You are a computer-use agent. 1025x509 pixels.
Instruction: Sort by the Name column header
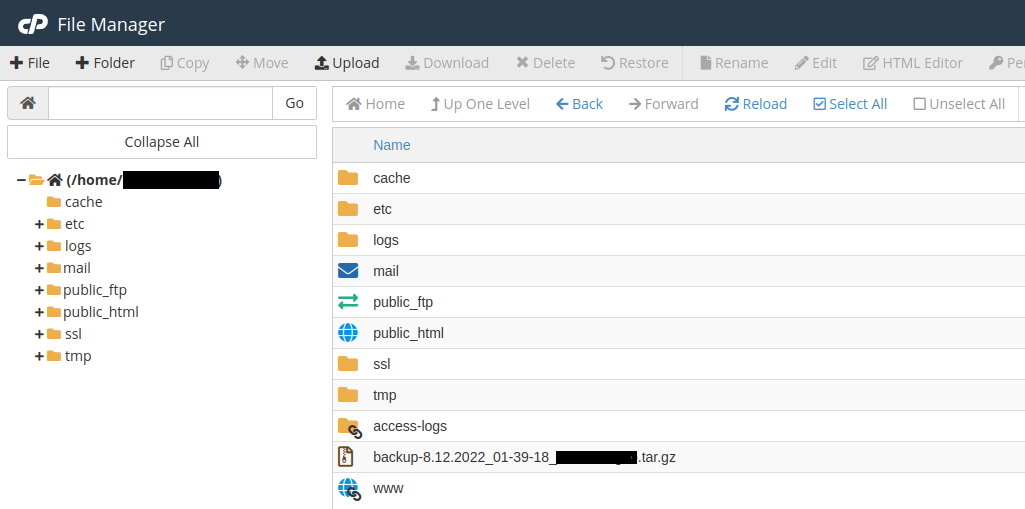click(x=391, y=145)
